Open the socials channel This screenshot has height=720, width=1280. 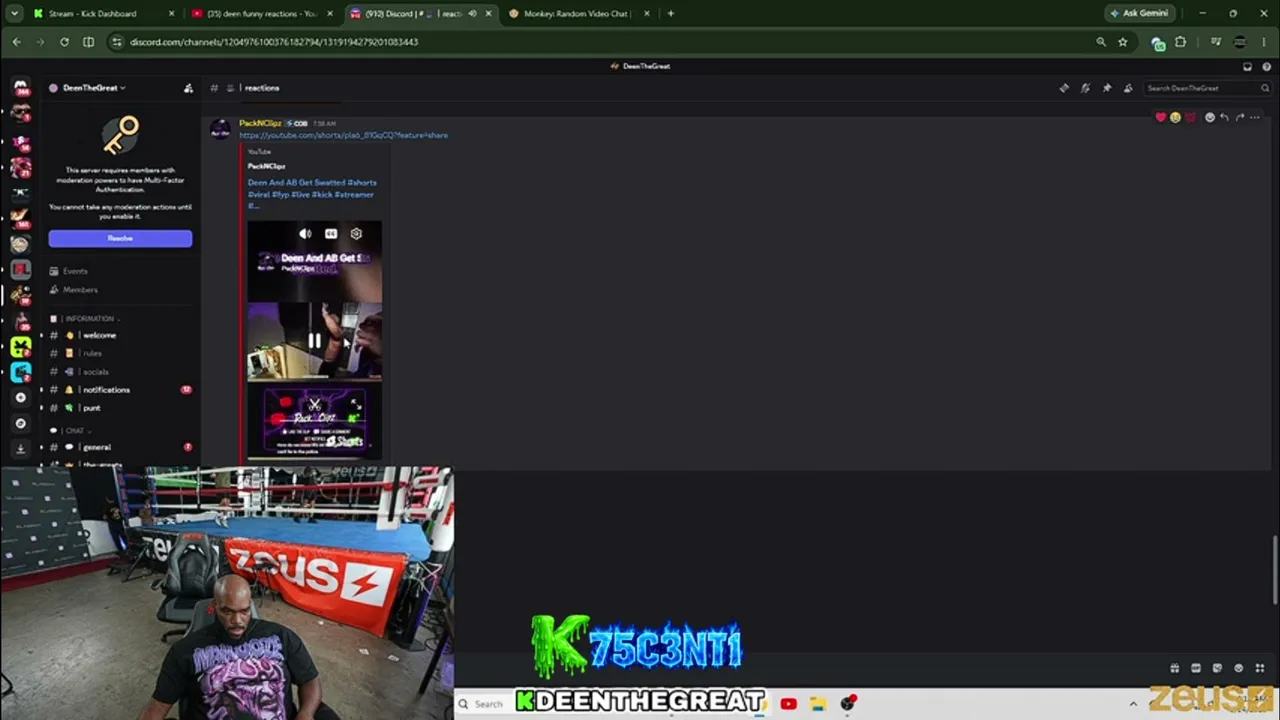click(x=118, y=372)
